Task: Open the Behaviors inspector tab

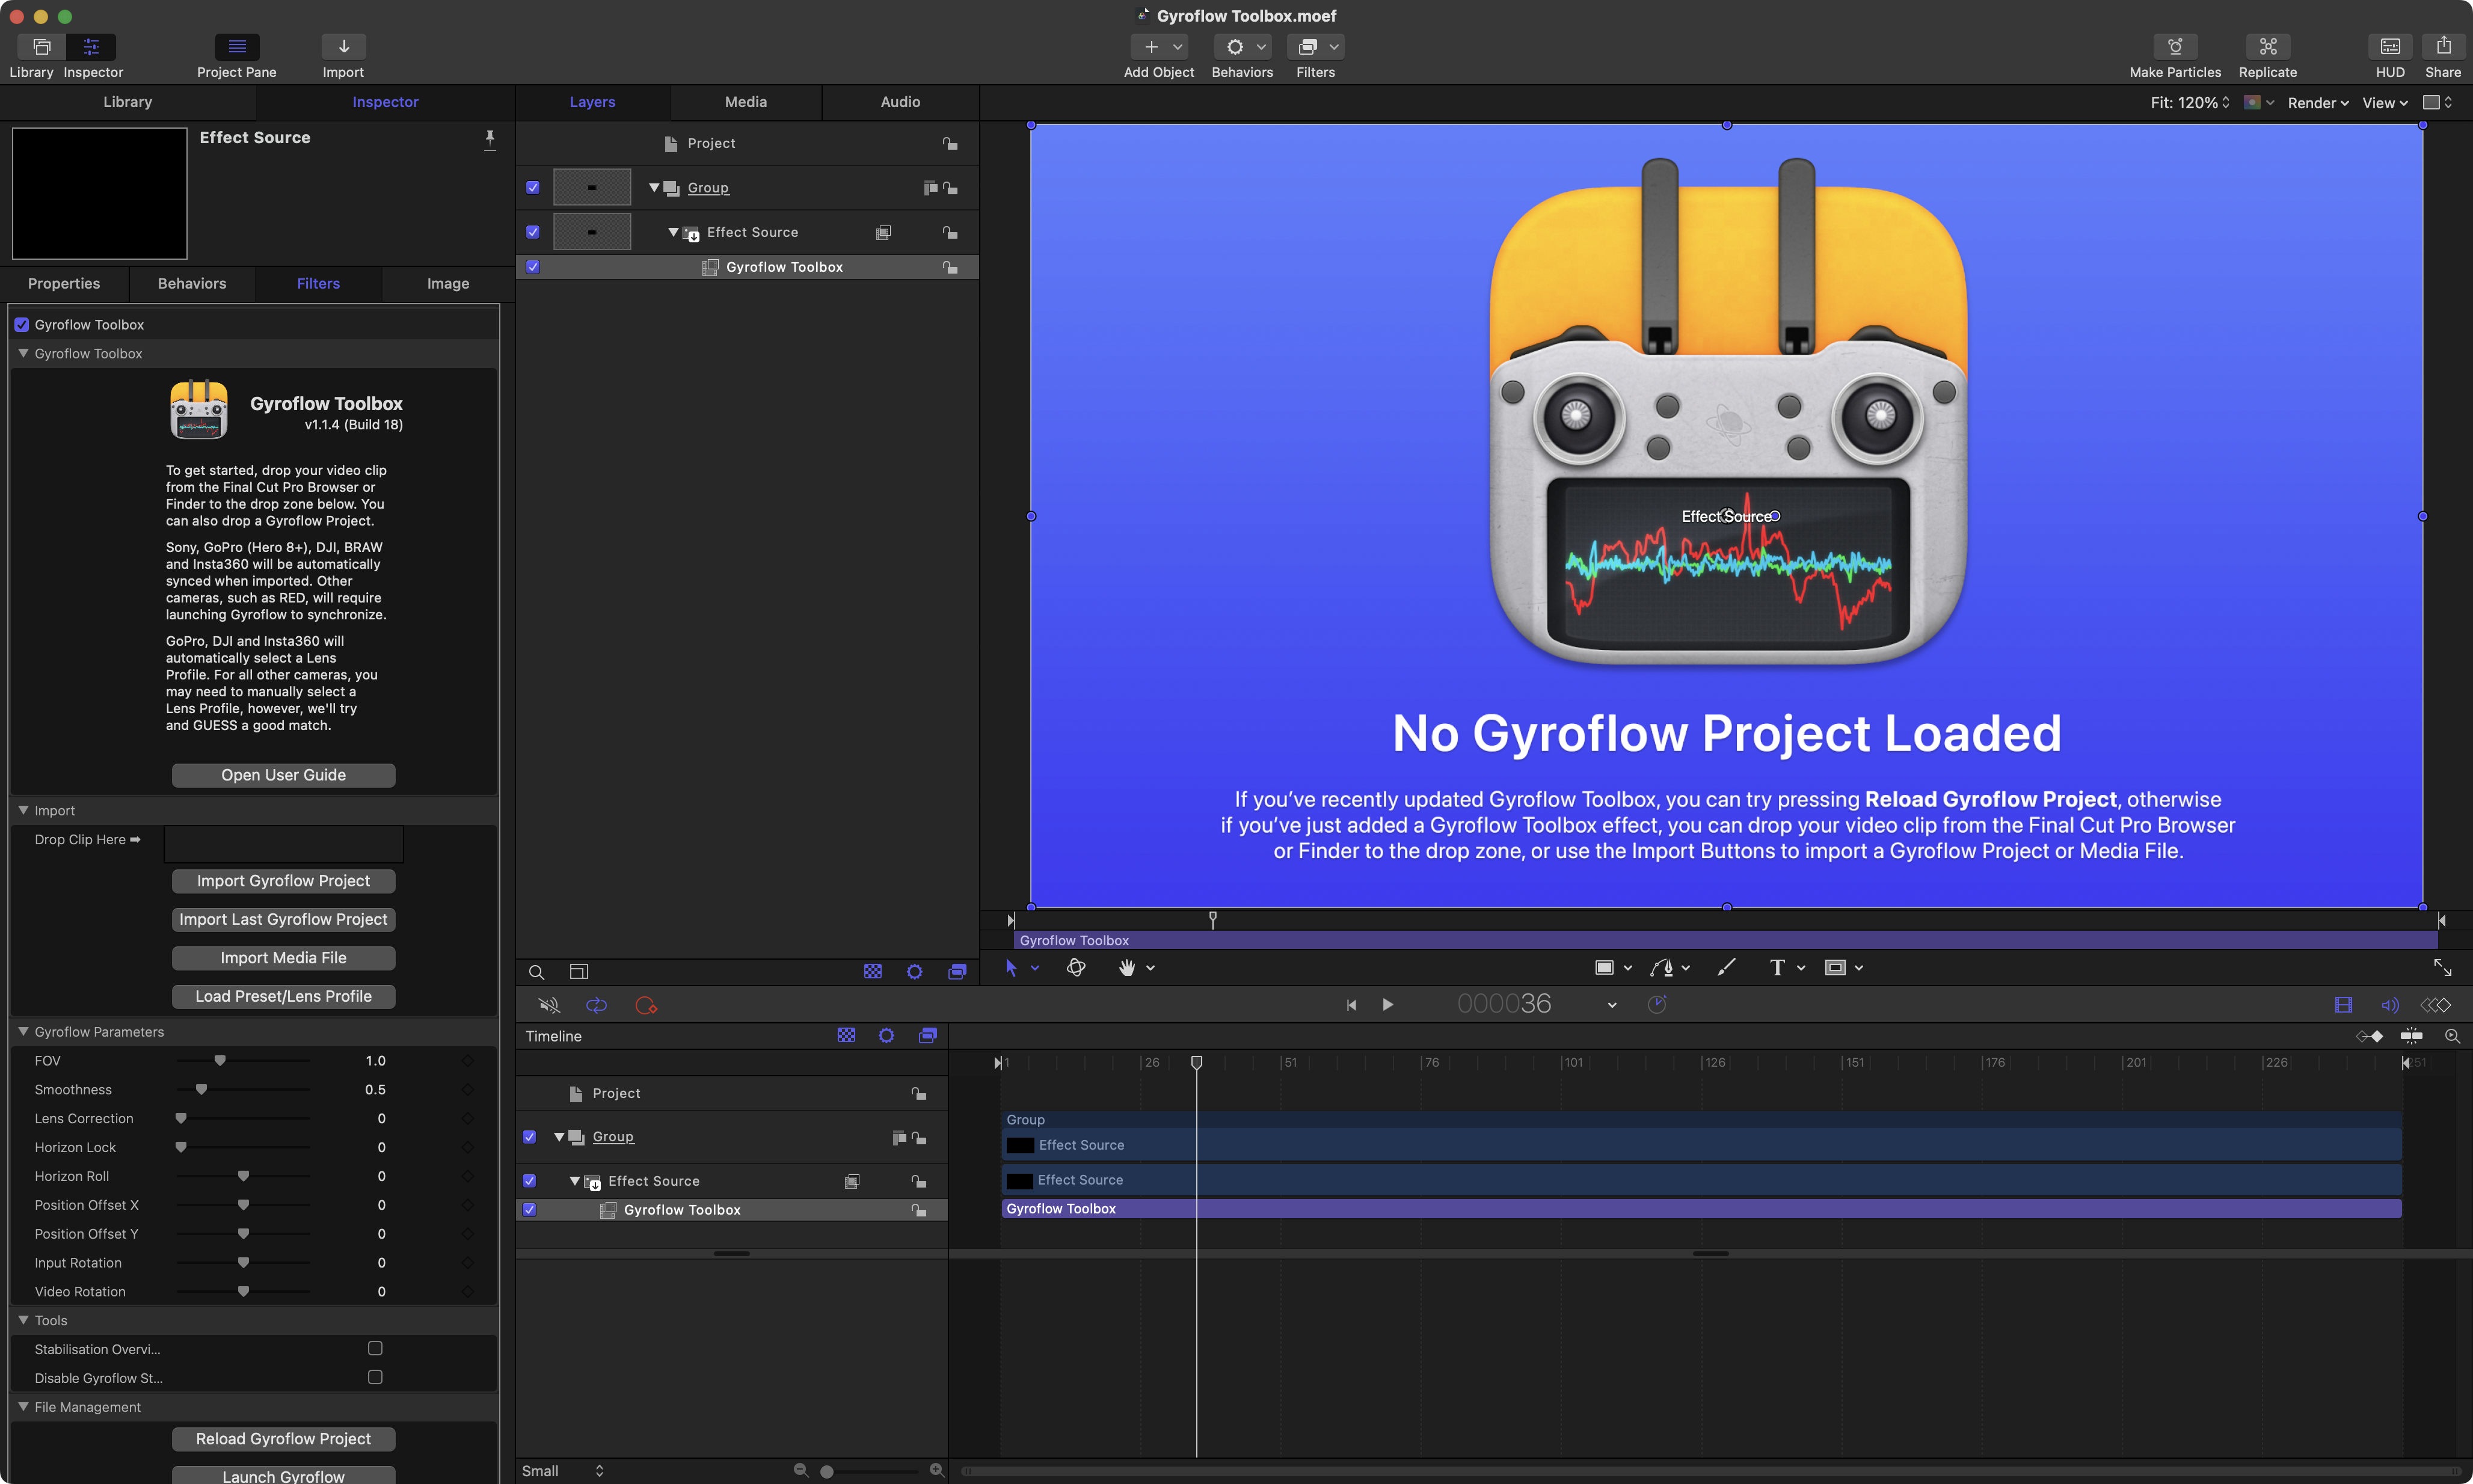Action: pos(191,284)
